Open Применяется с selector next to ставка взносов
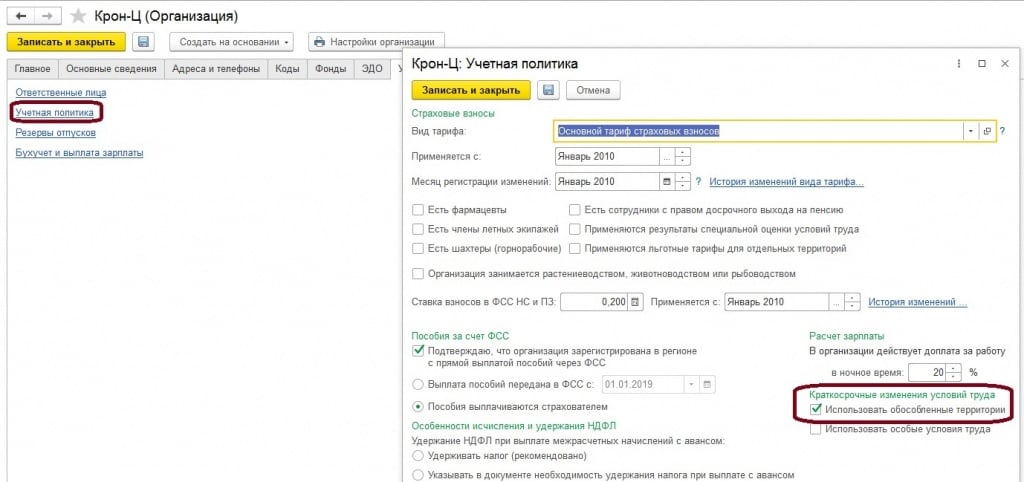Image resolution: width=1024 pixels, height=482 pixels. (836, 302)
